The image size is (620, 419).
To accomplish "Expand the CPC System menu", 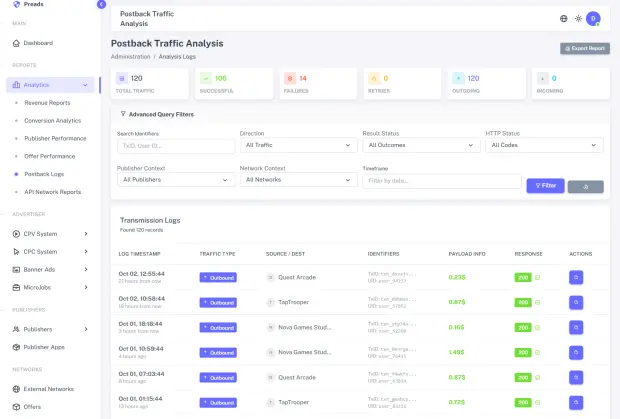I will click(x=50, y=251).
